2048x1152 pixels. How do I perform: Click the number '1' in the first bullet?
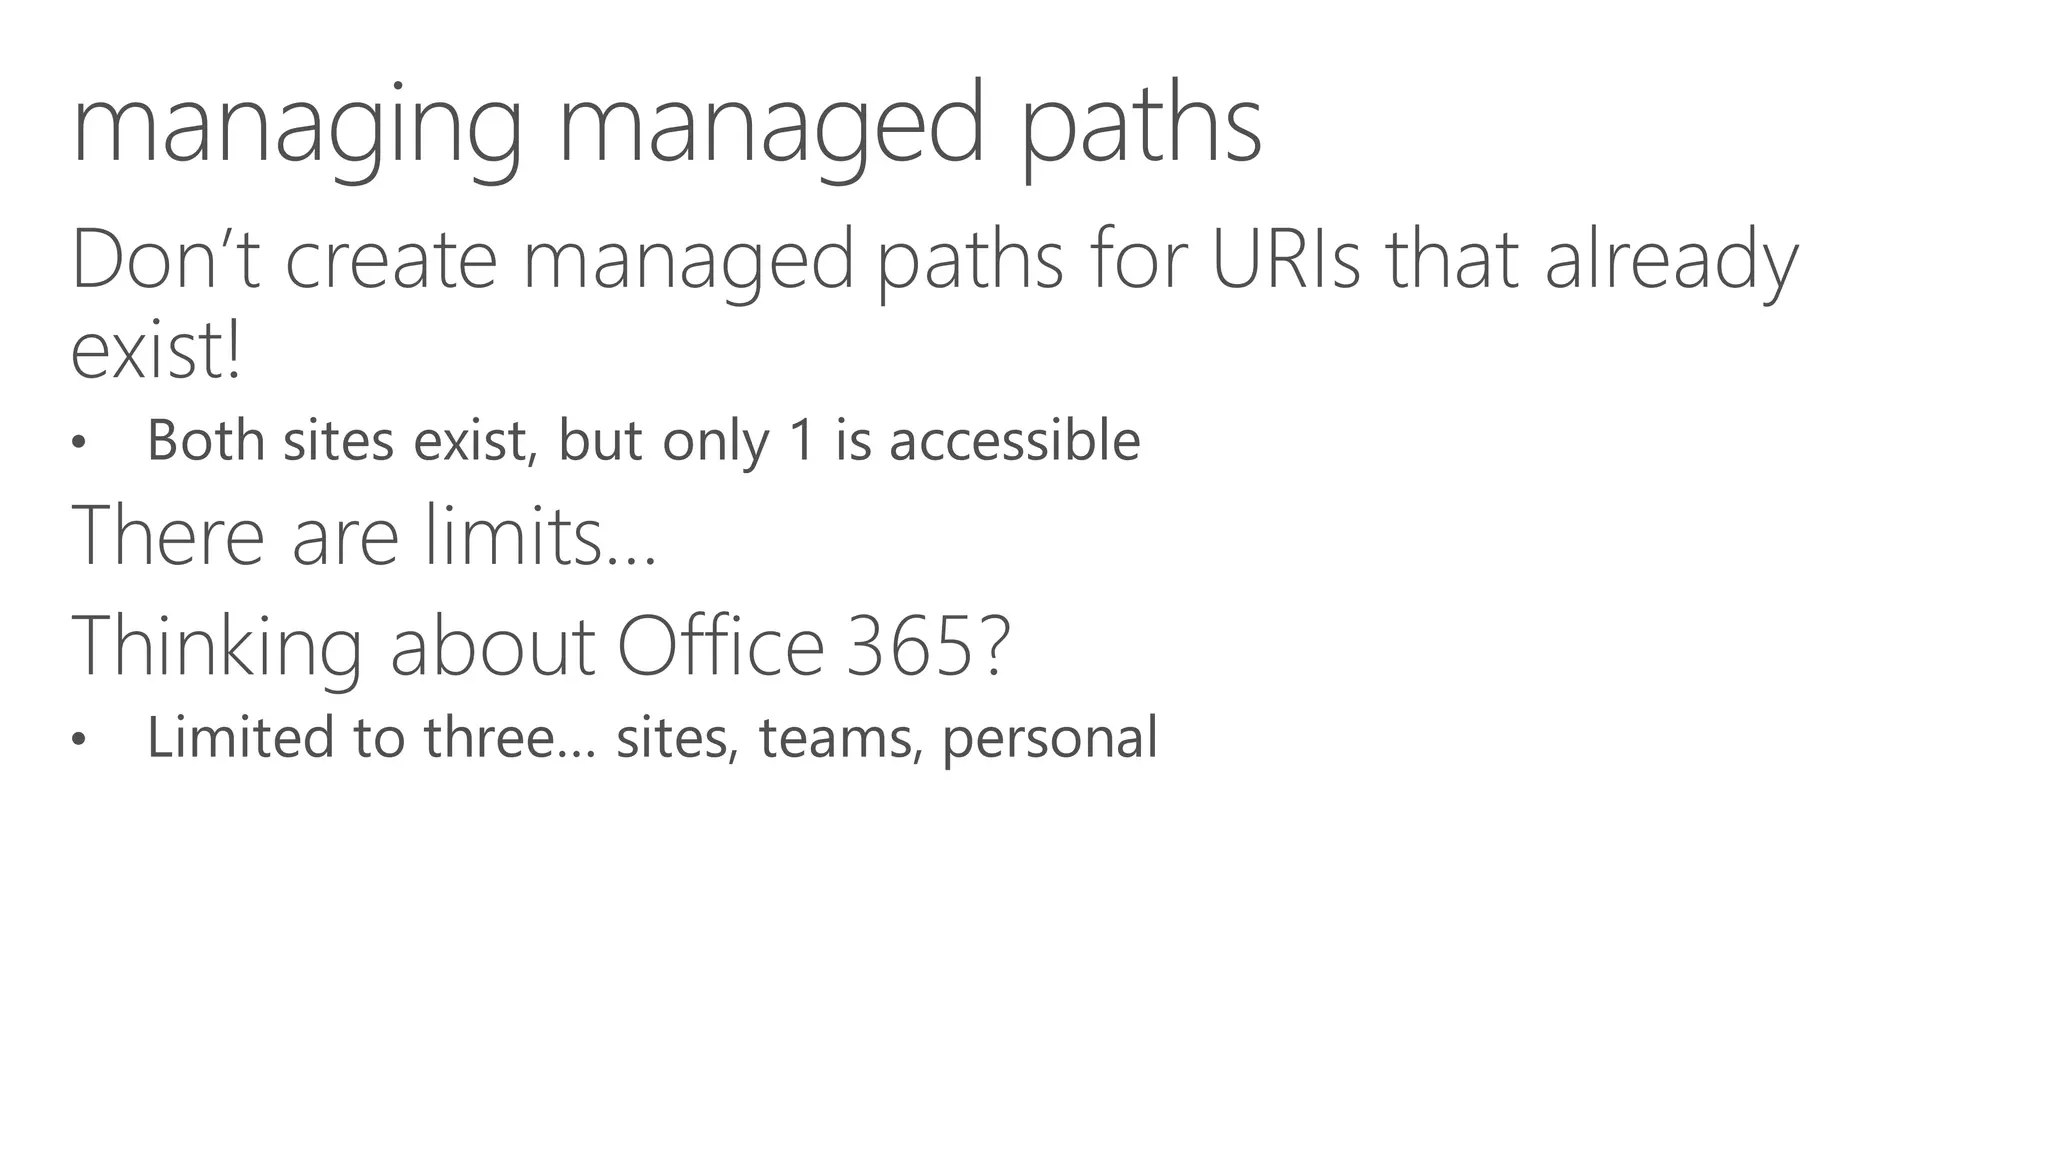[x=802, y=440]
